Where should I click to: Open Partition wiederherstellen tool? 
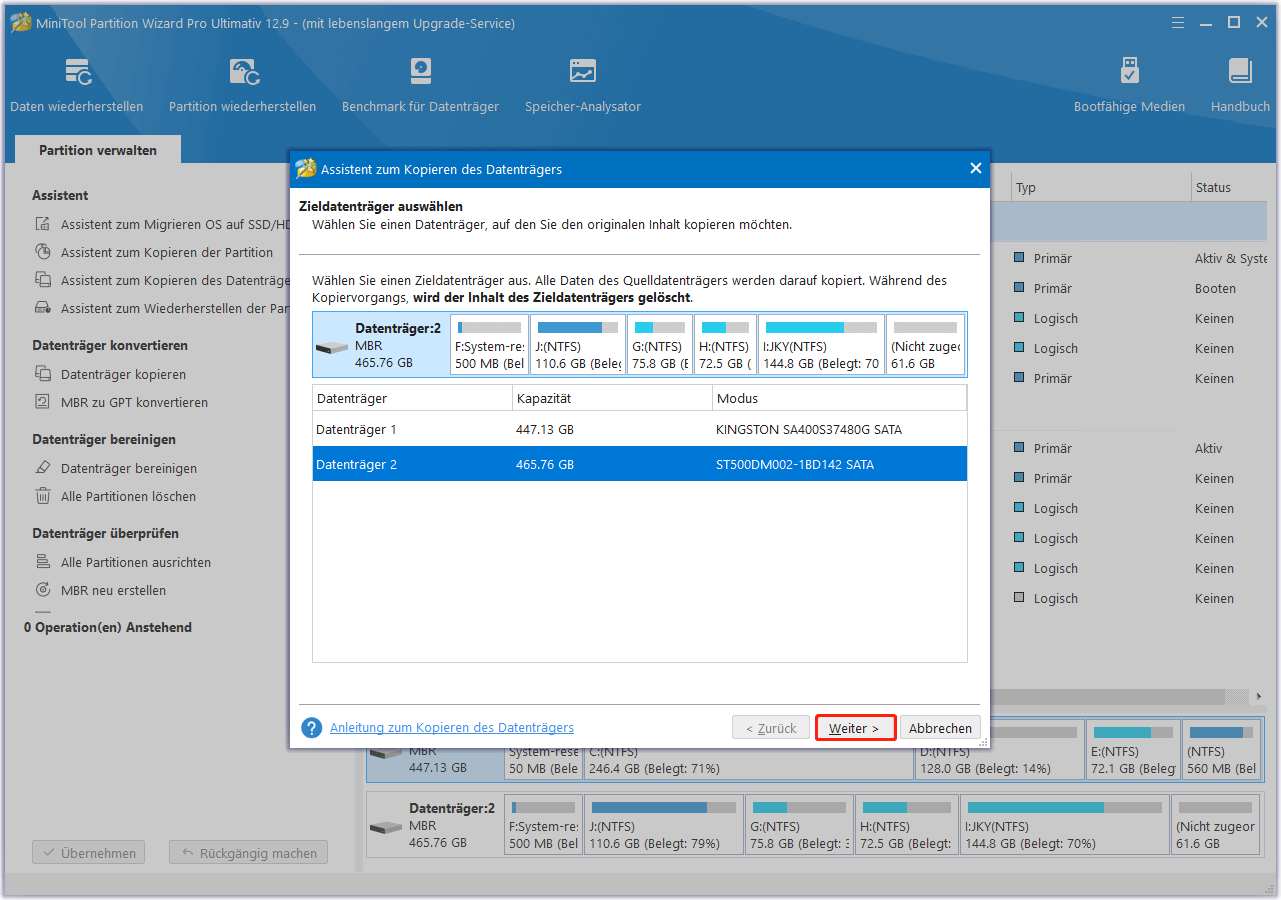click(x=242, y=85)
